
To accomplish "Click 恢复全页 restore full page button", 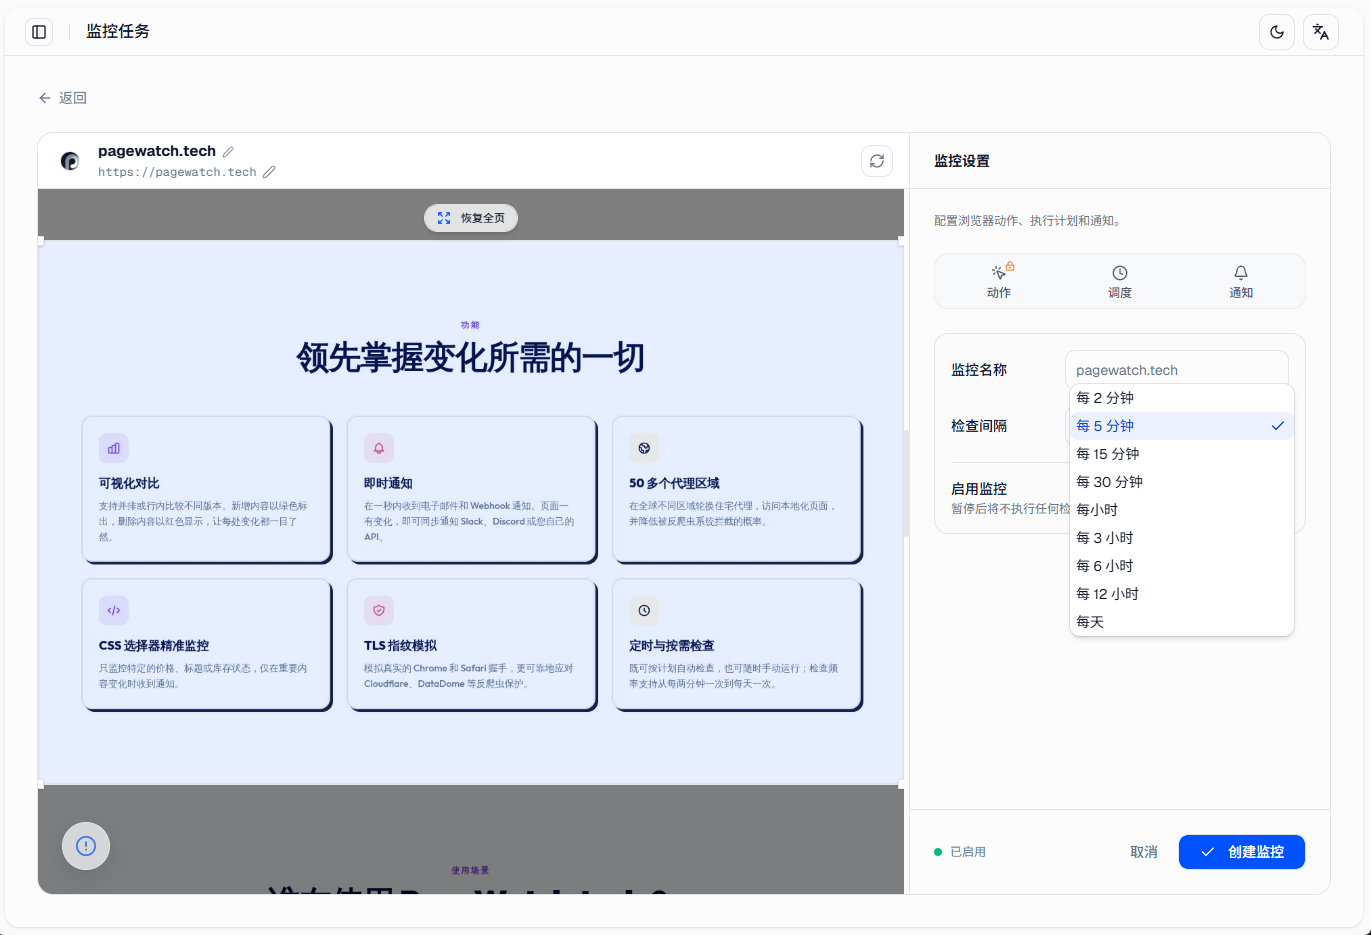I will point(471,218).
